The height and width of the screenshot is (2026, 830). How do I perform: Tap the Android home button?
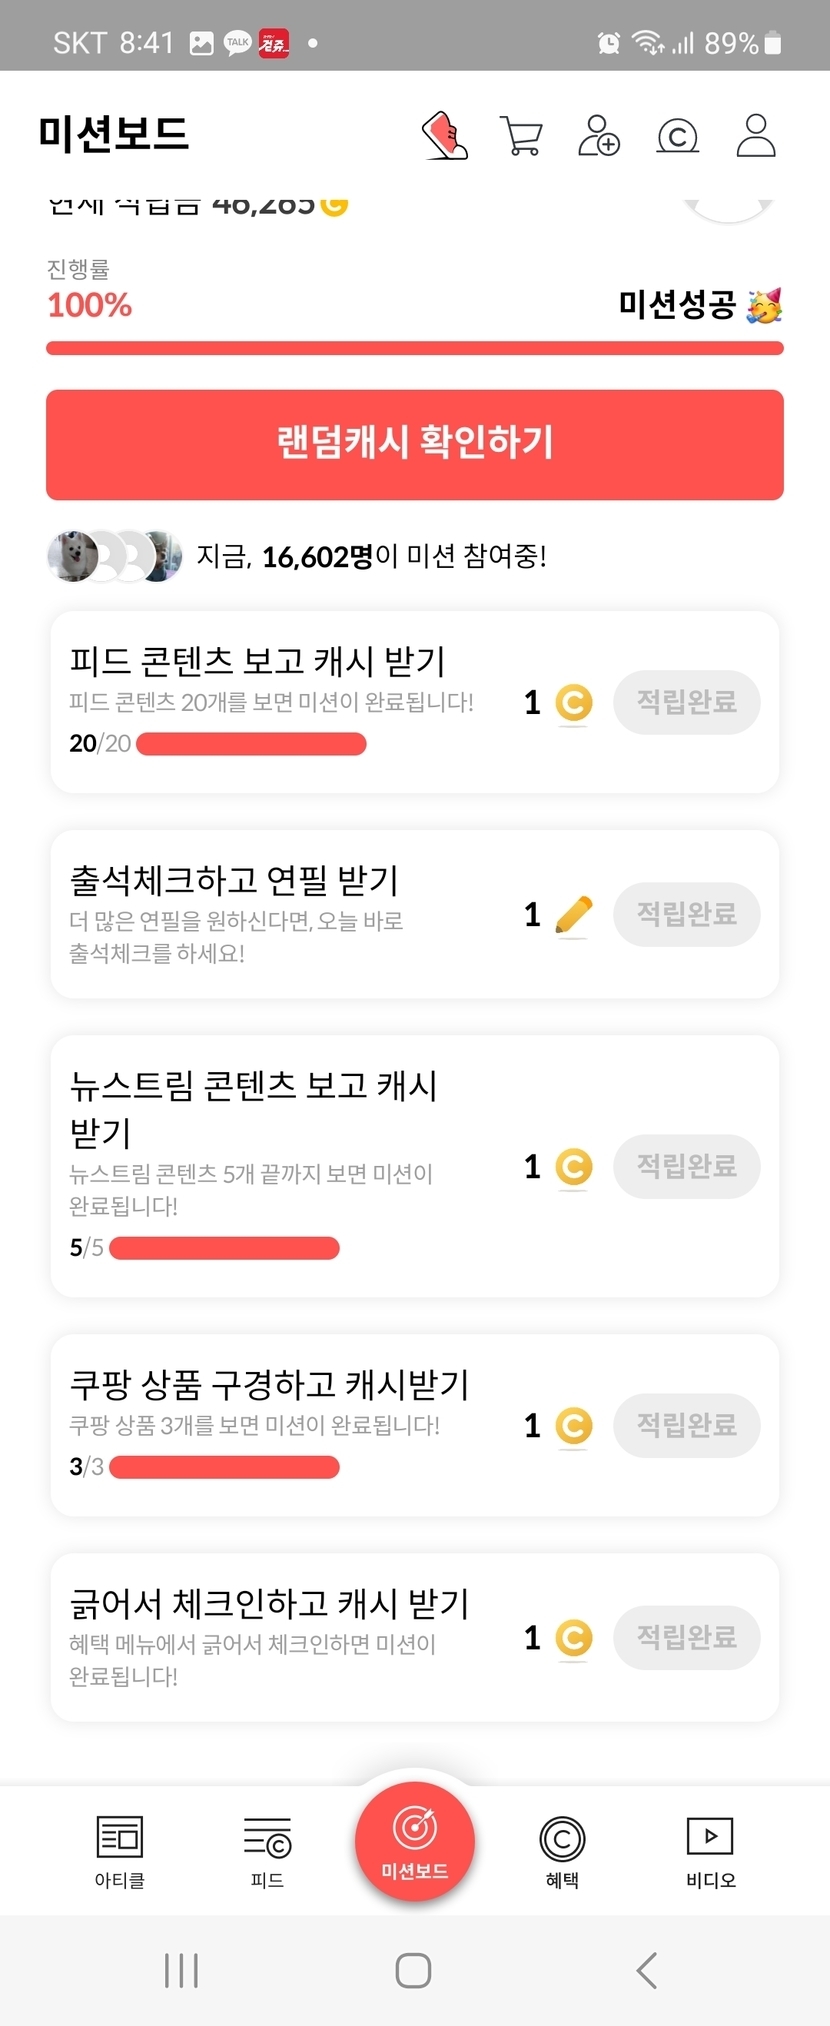point(413,1970)
